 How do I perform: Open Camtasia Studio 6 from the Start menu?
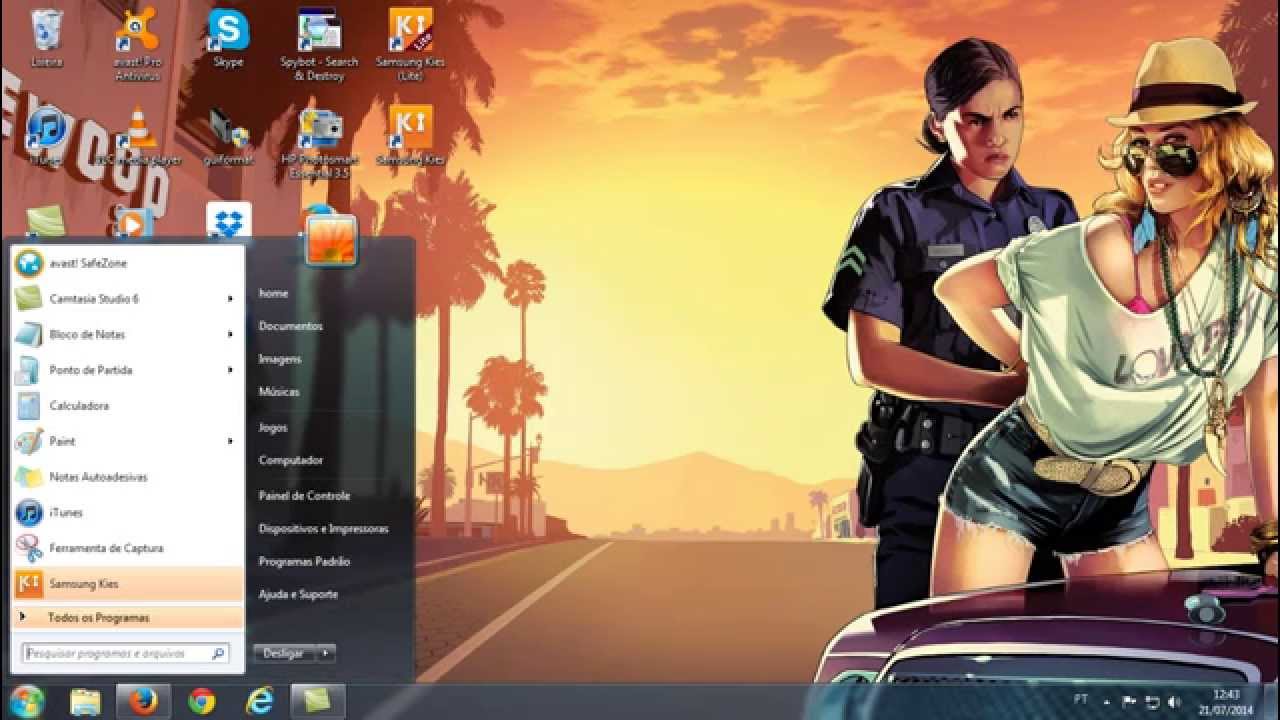pos(128,299)
